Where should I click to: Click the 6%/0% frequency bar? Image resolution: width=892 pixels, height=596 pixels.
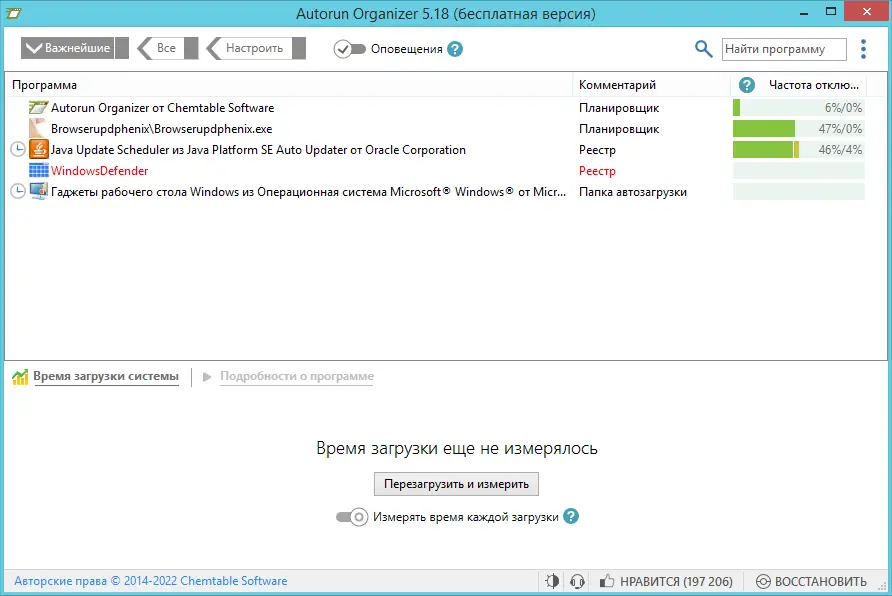(799, 107)
